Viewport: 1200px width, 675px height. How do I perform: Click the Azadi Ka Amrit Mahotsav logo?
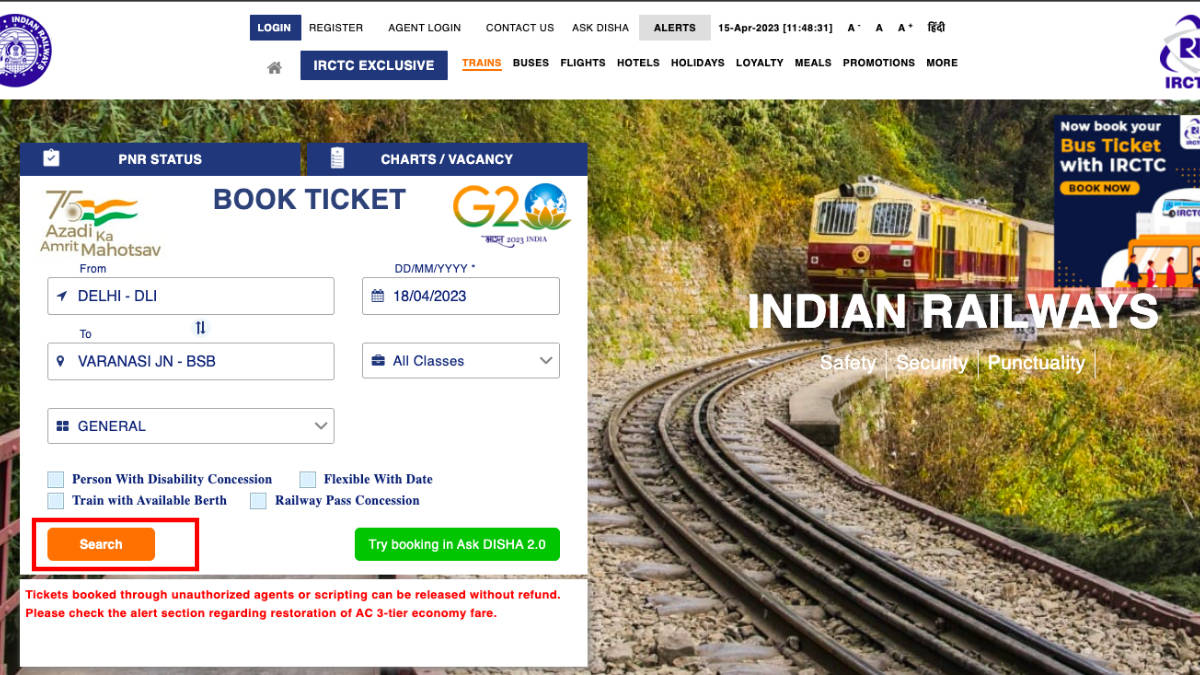[100, 223]
